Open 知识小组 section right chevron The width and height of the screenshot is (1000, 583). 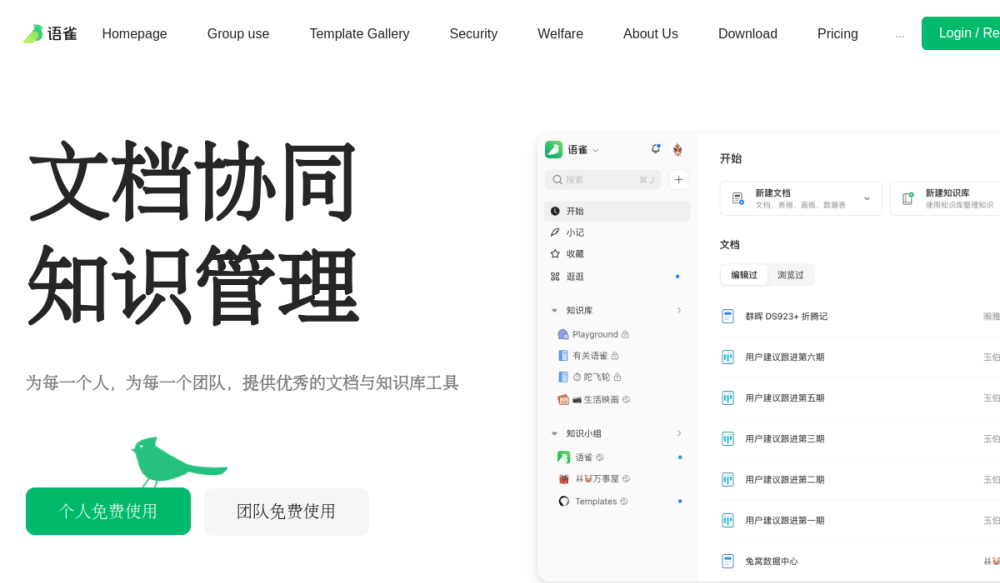(x=679, y=434)
